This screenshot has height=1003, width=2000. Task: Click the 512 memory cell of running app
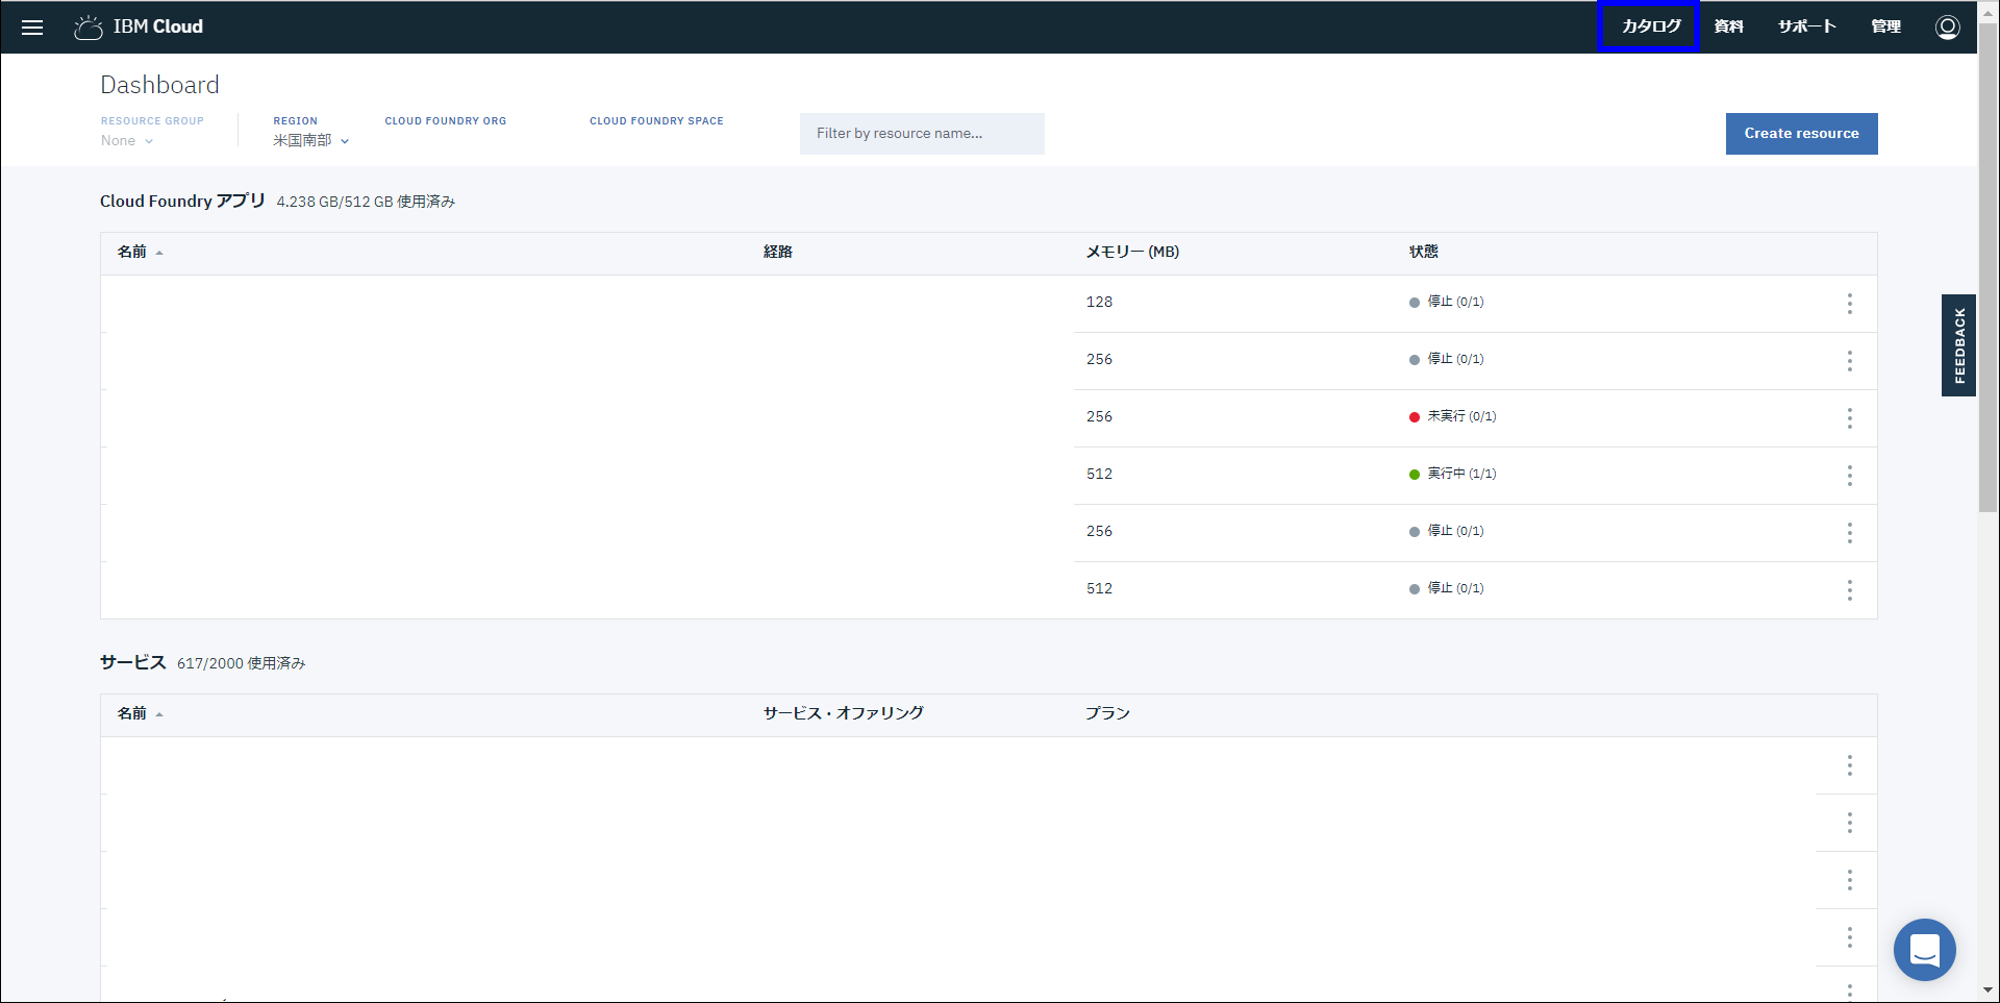coord(1099,474)
